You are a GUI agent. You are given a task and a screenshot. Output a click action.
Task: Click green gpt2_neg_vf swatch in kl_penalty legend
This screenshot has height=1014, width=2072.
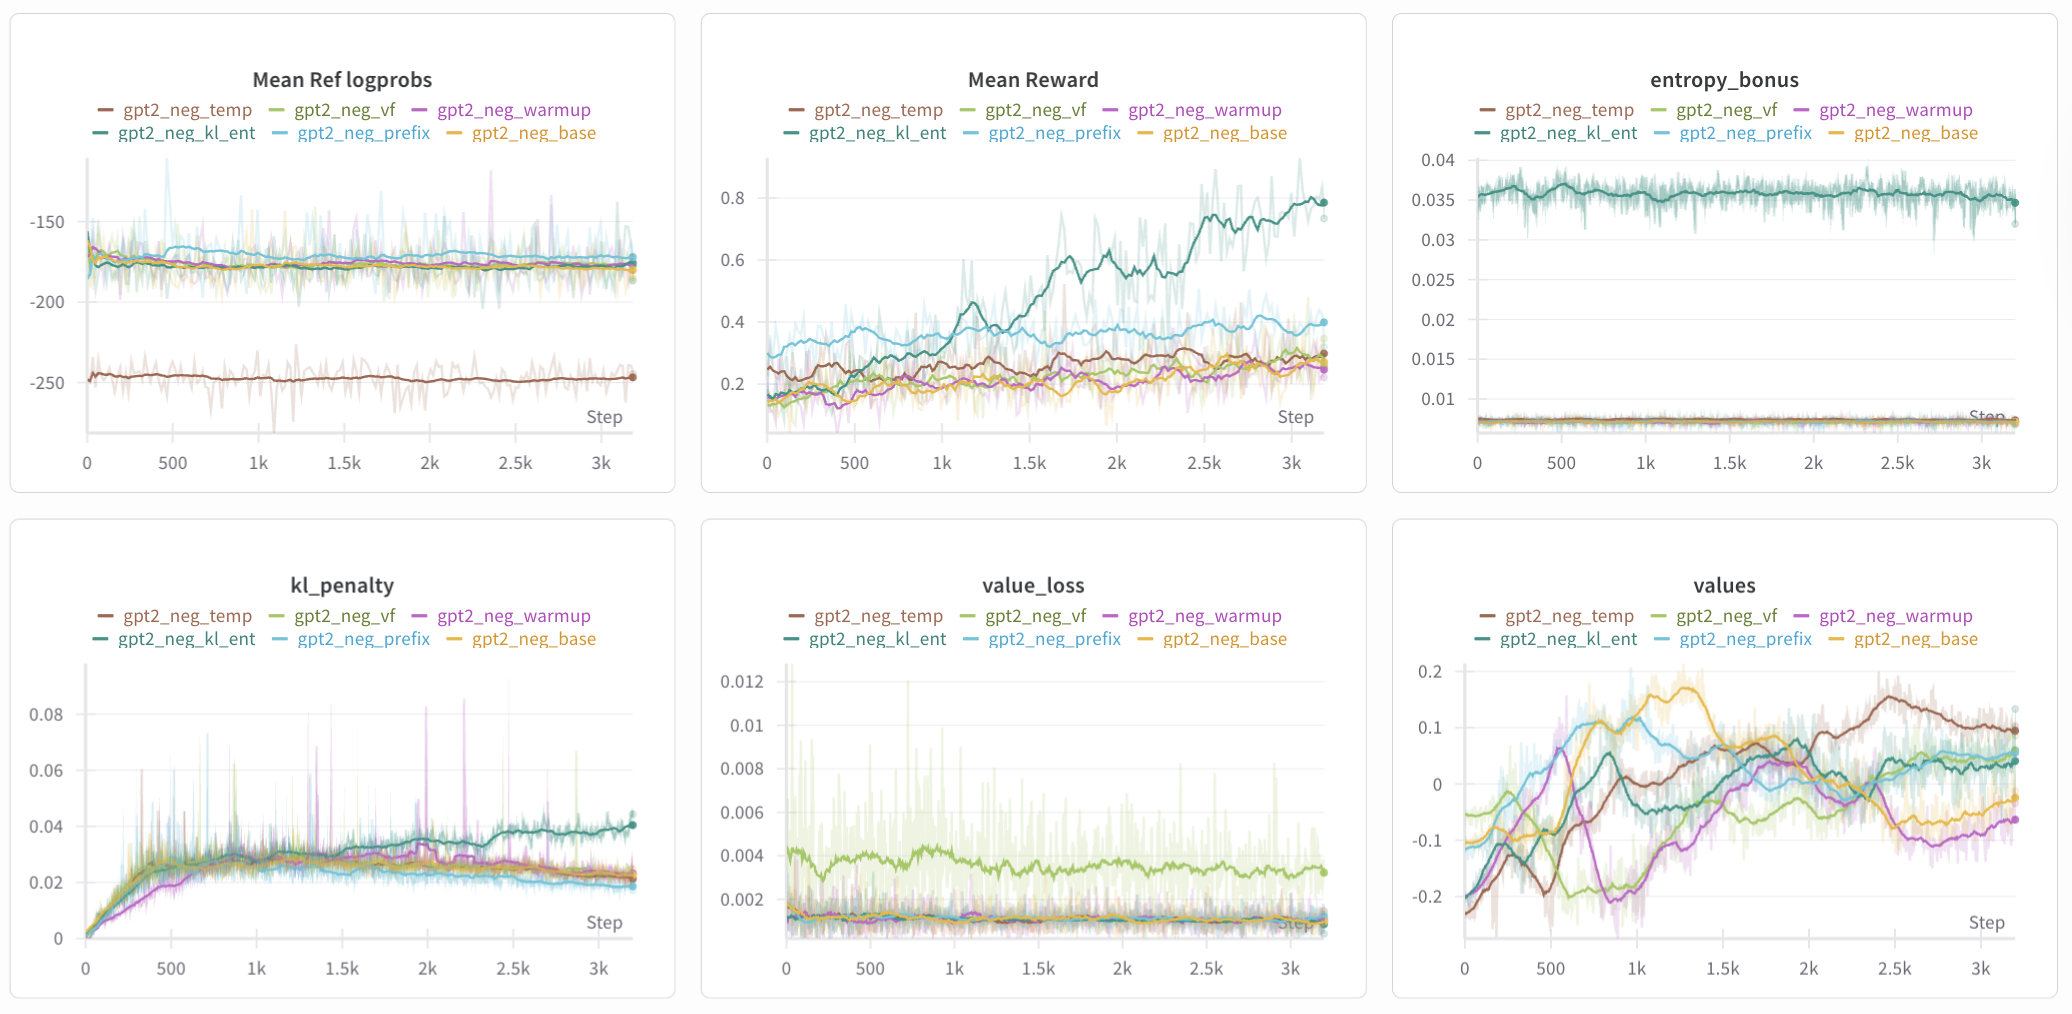coord(276,616)
